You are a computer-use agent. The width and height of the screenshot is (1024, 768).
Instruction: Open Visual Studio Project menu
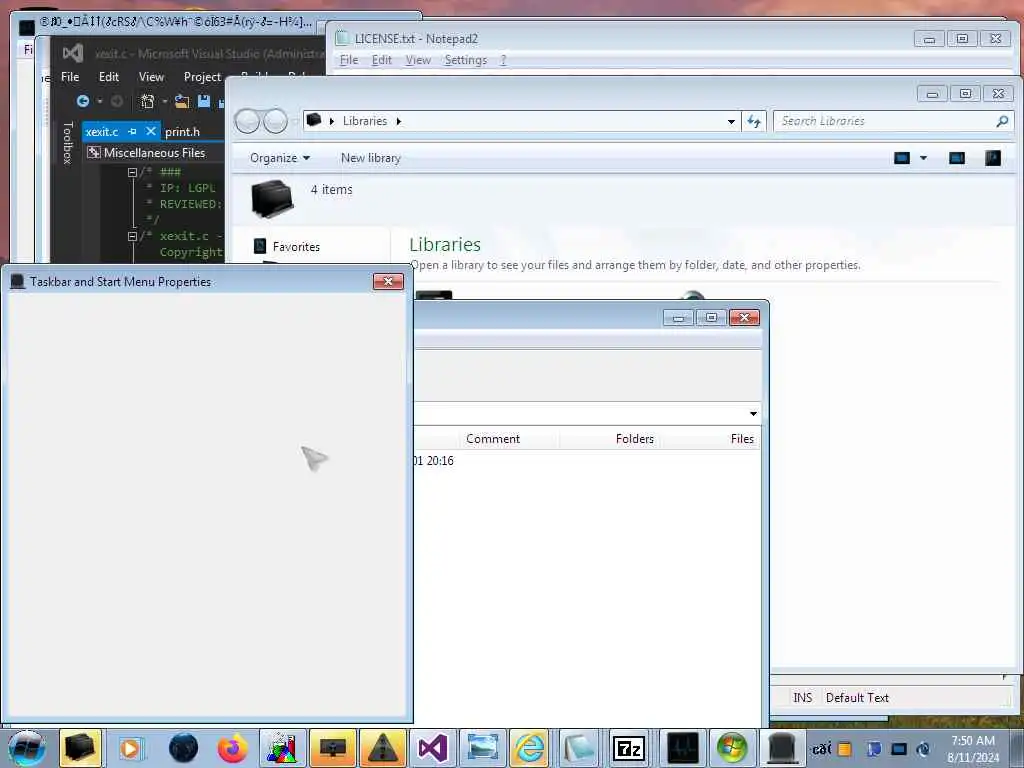tap(202, 77)
